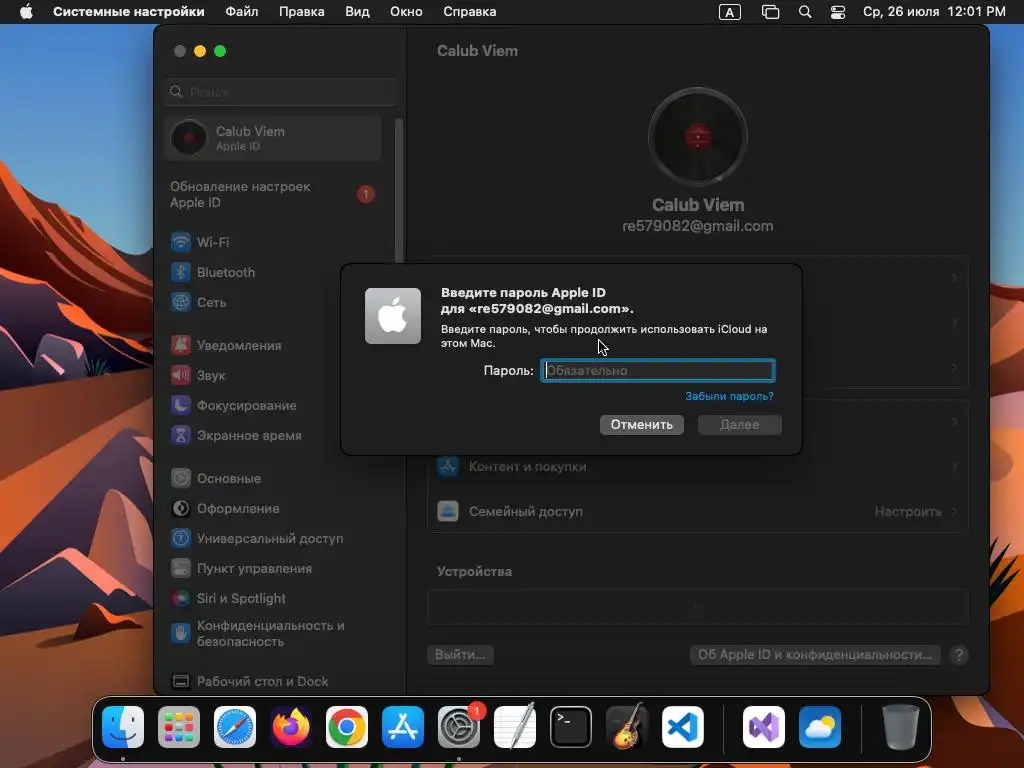Viewport: 1024px width, 768px height.
Task: Open Фокусирование moon icon
Action: coord(181,406)
